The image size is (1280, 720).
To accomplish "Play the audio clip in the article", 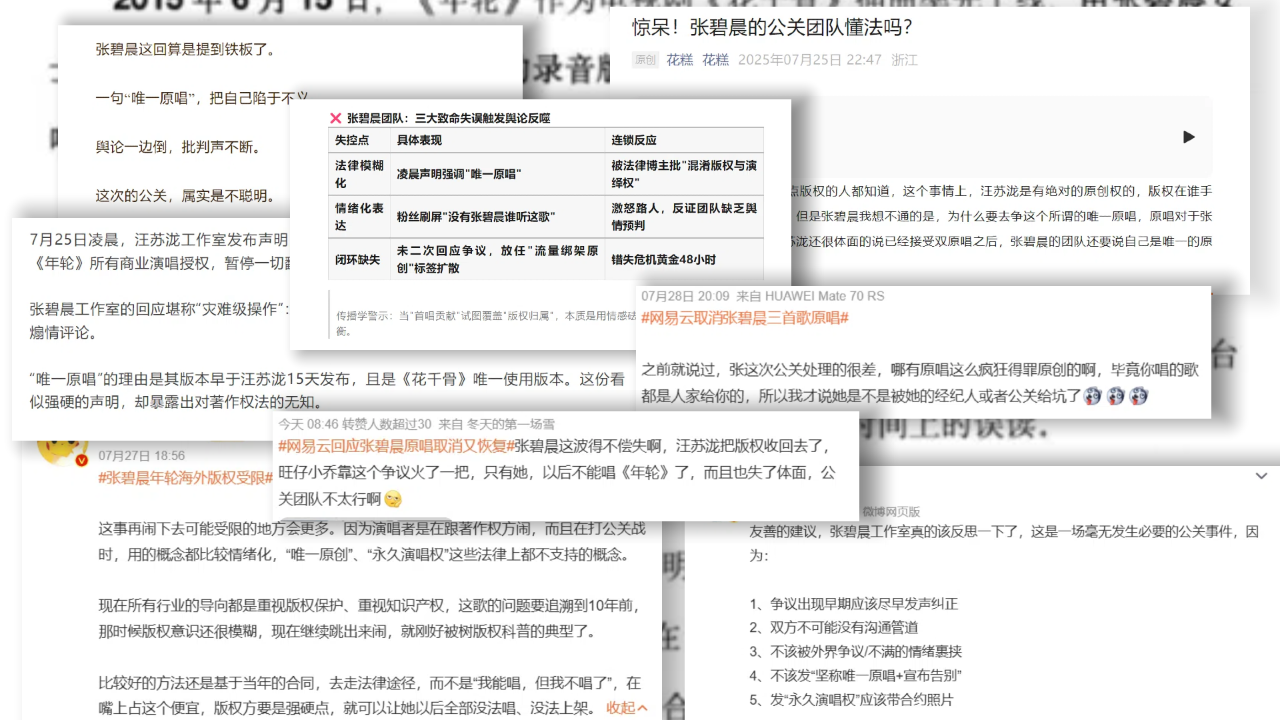I will 1189,137.
